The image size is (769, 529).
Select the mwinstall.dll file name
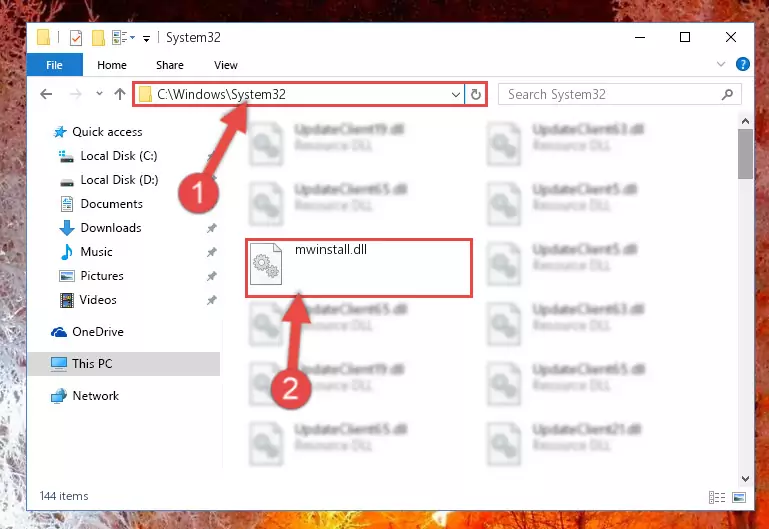(x=331, y=250)
